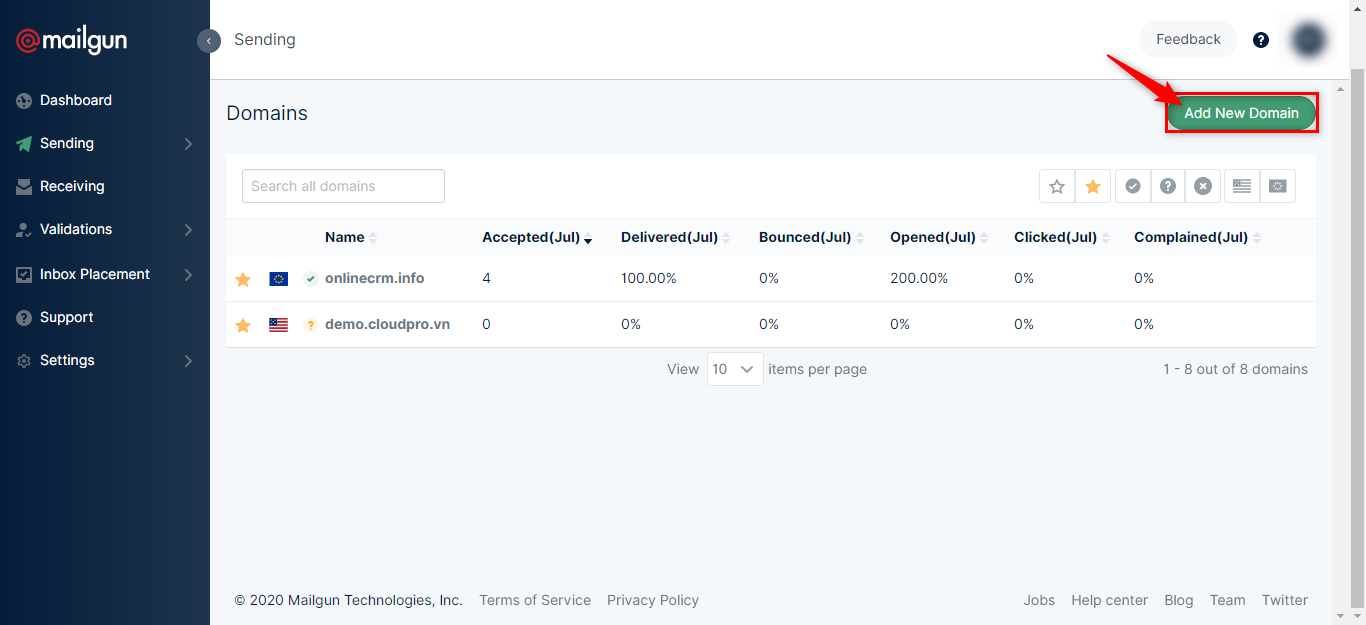Click the Add New Domain button

tap(1241, 113)
